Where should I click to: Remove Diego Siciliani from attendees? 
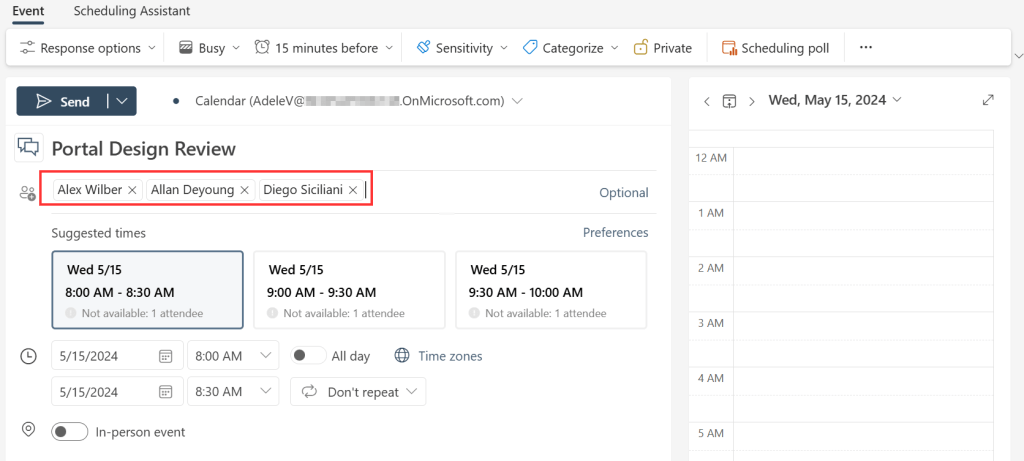click(x=352, y=190)
